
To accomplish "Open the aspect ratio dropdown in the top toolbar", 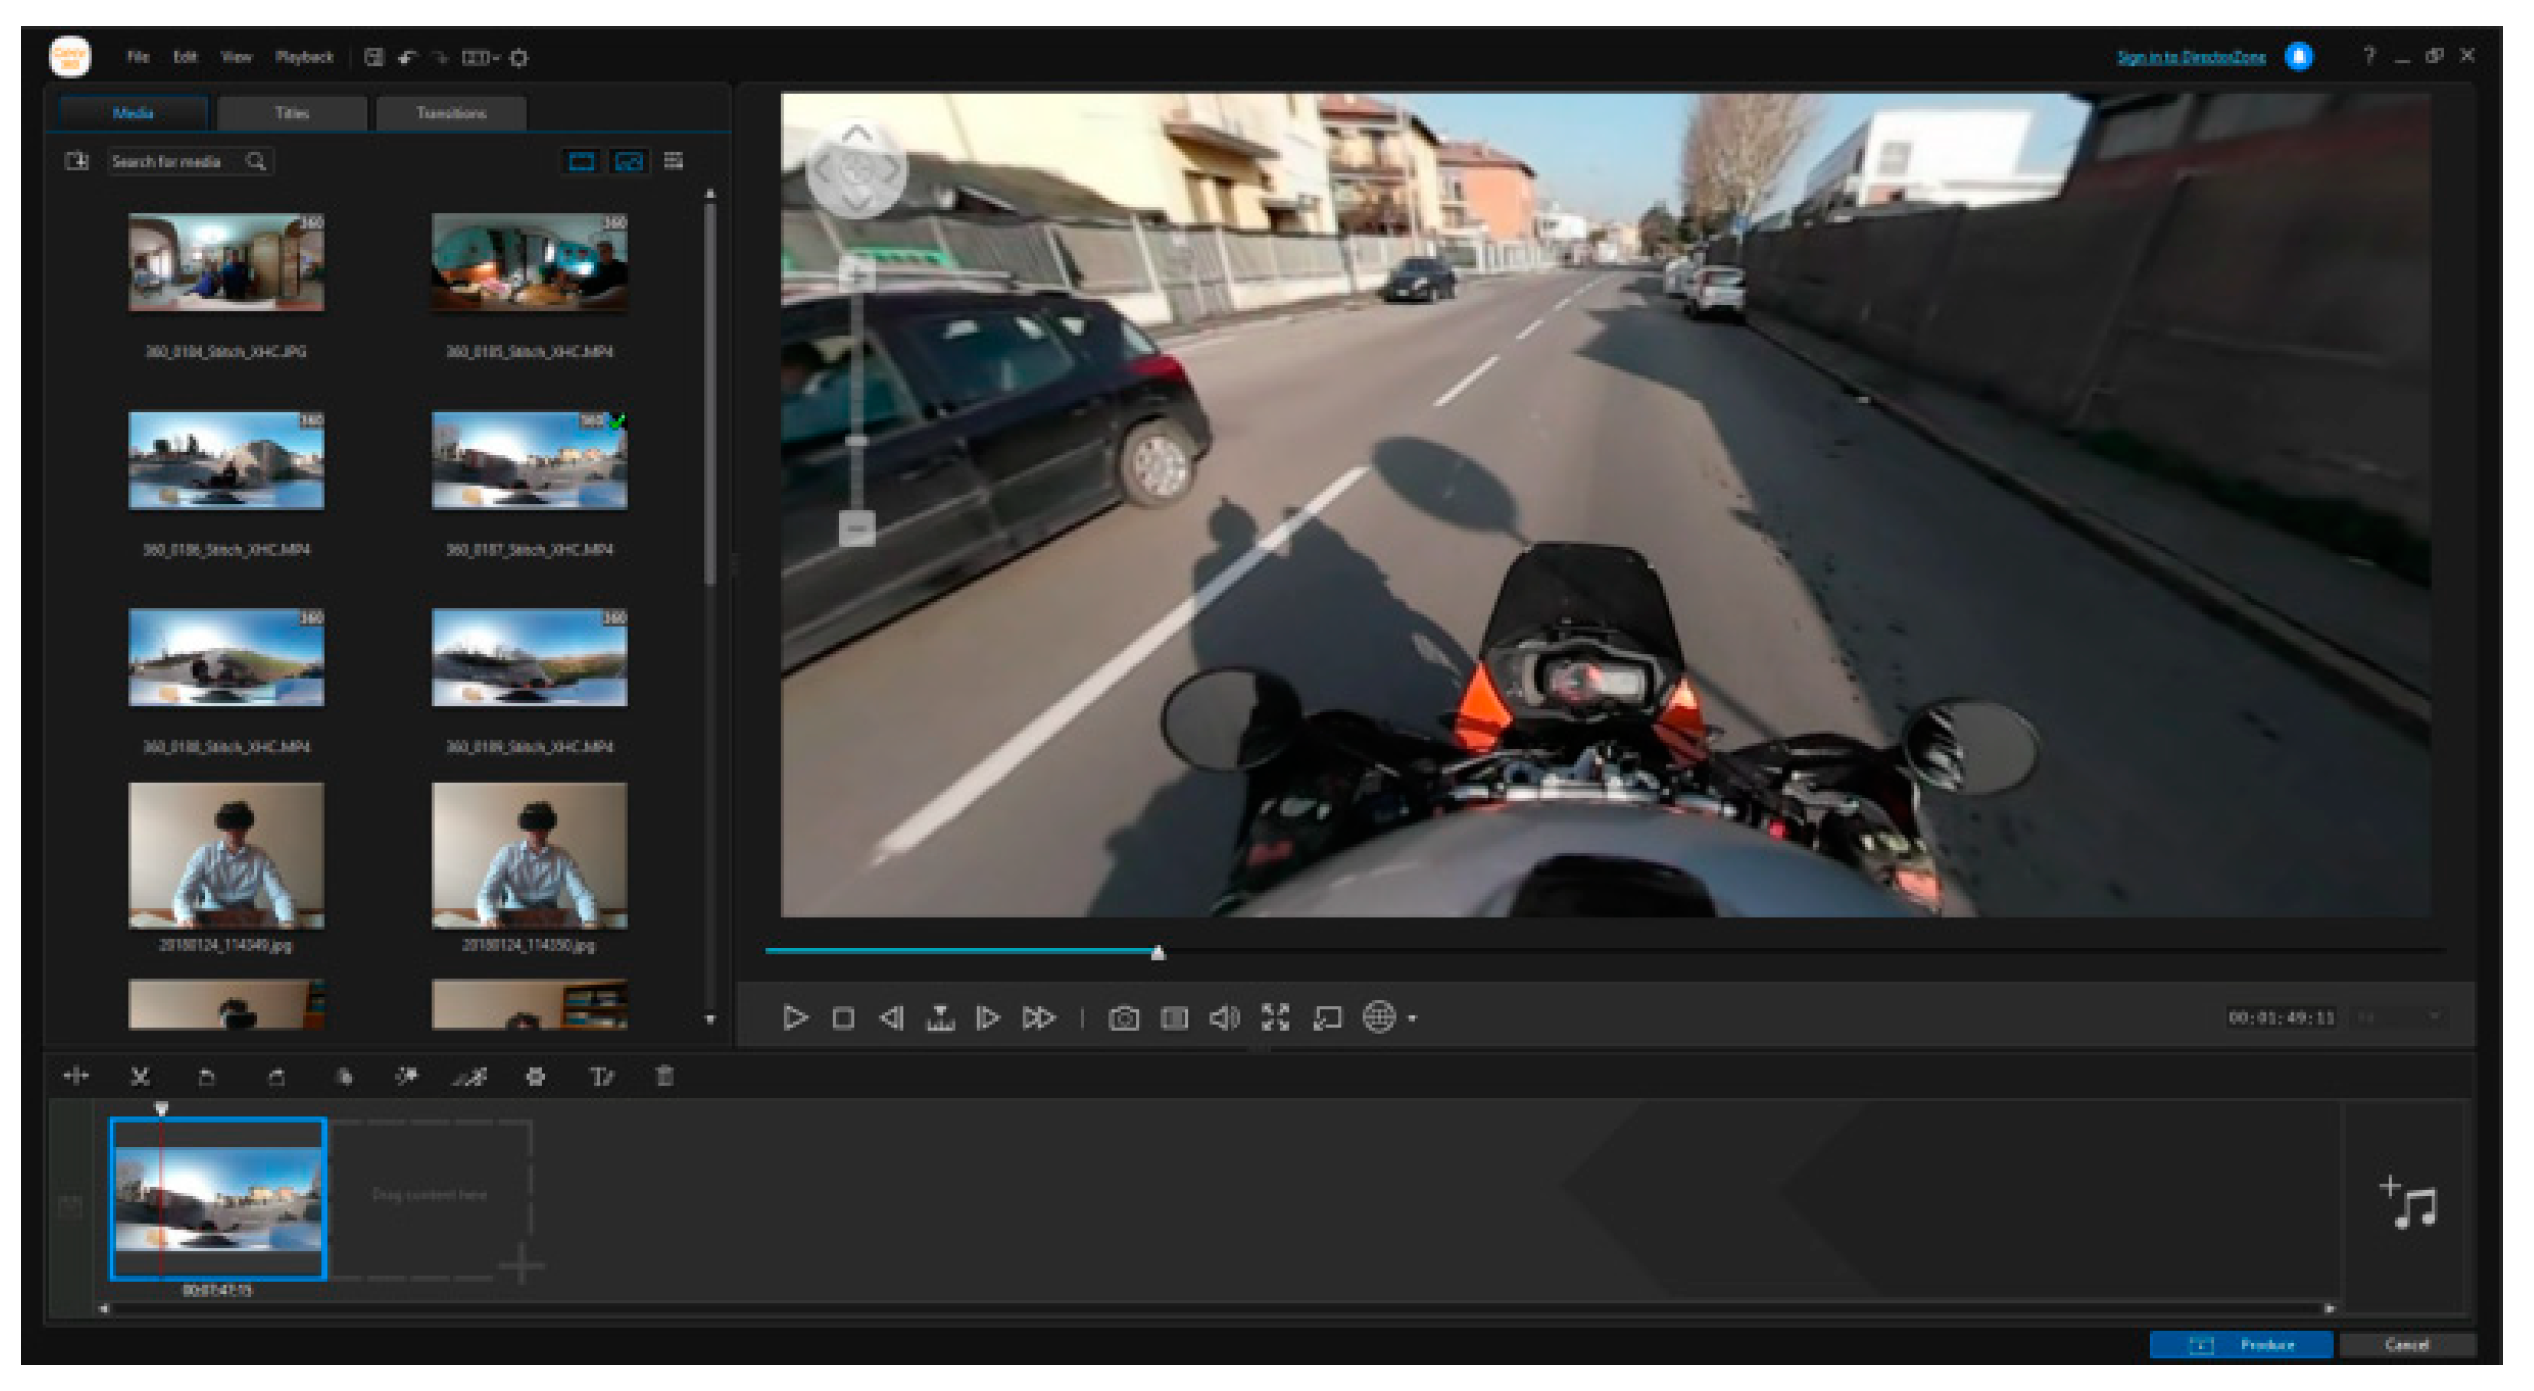I will pyautogui.click(x=480, y=58).
